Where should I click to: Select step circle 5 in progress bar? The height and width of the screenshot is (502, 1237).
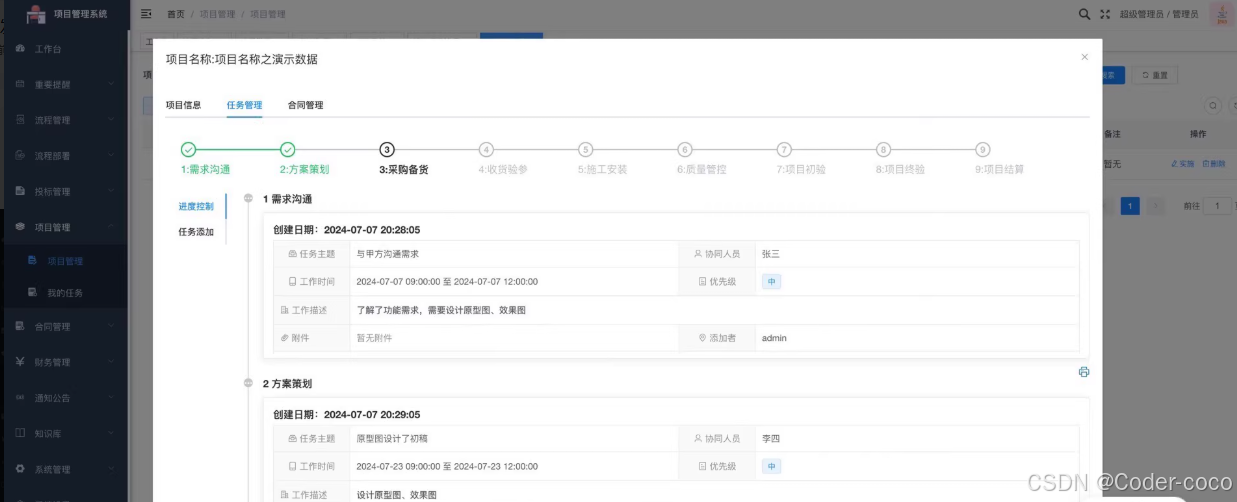(x=586, y=150)
